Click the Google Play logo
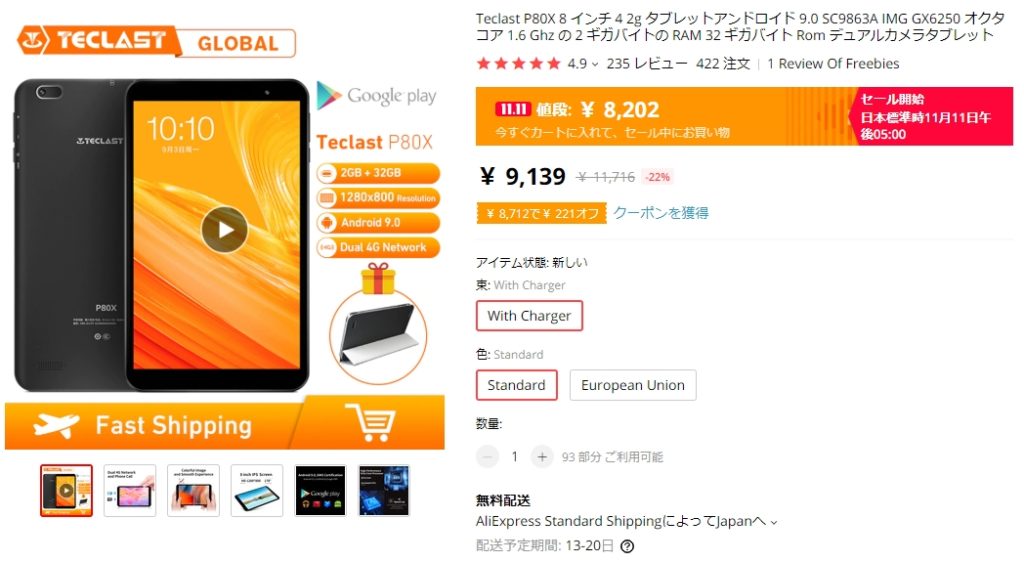This screenshot has width=1024, height=562. tap(376, 96)
